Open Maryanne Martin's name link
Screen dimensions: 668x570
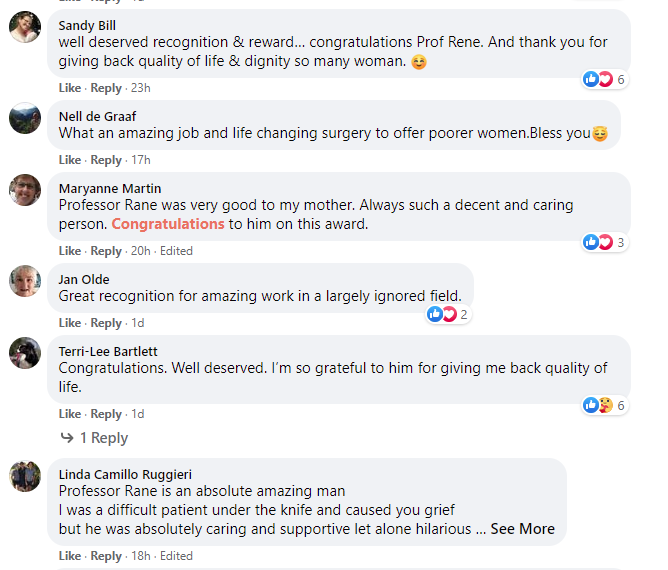pyautogui.click(x=109, y=188)
